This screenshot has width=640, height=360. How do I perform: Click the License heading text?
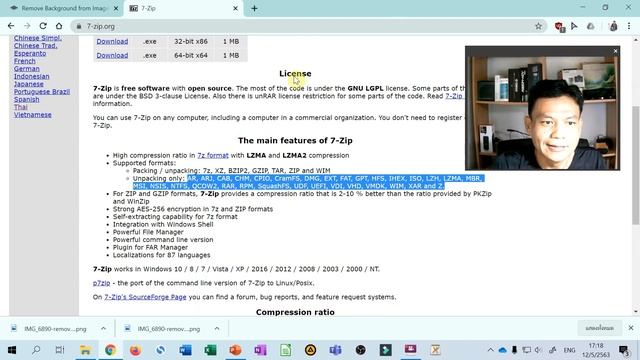[295, 73]
